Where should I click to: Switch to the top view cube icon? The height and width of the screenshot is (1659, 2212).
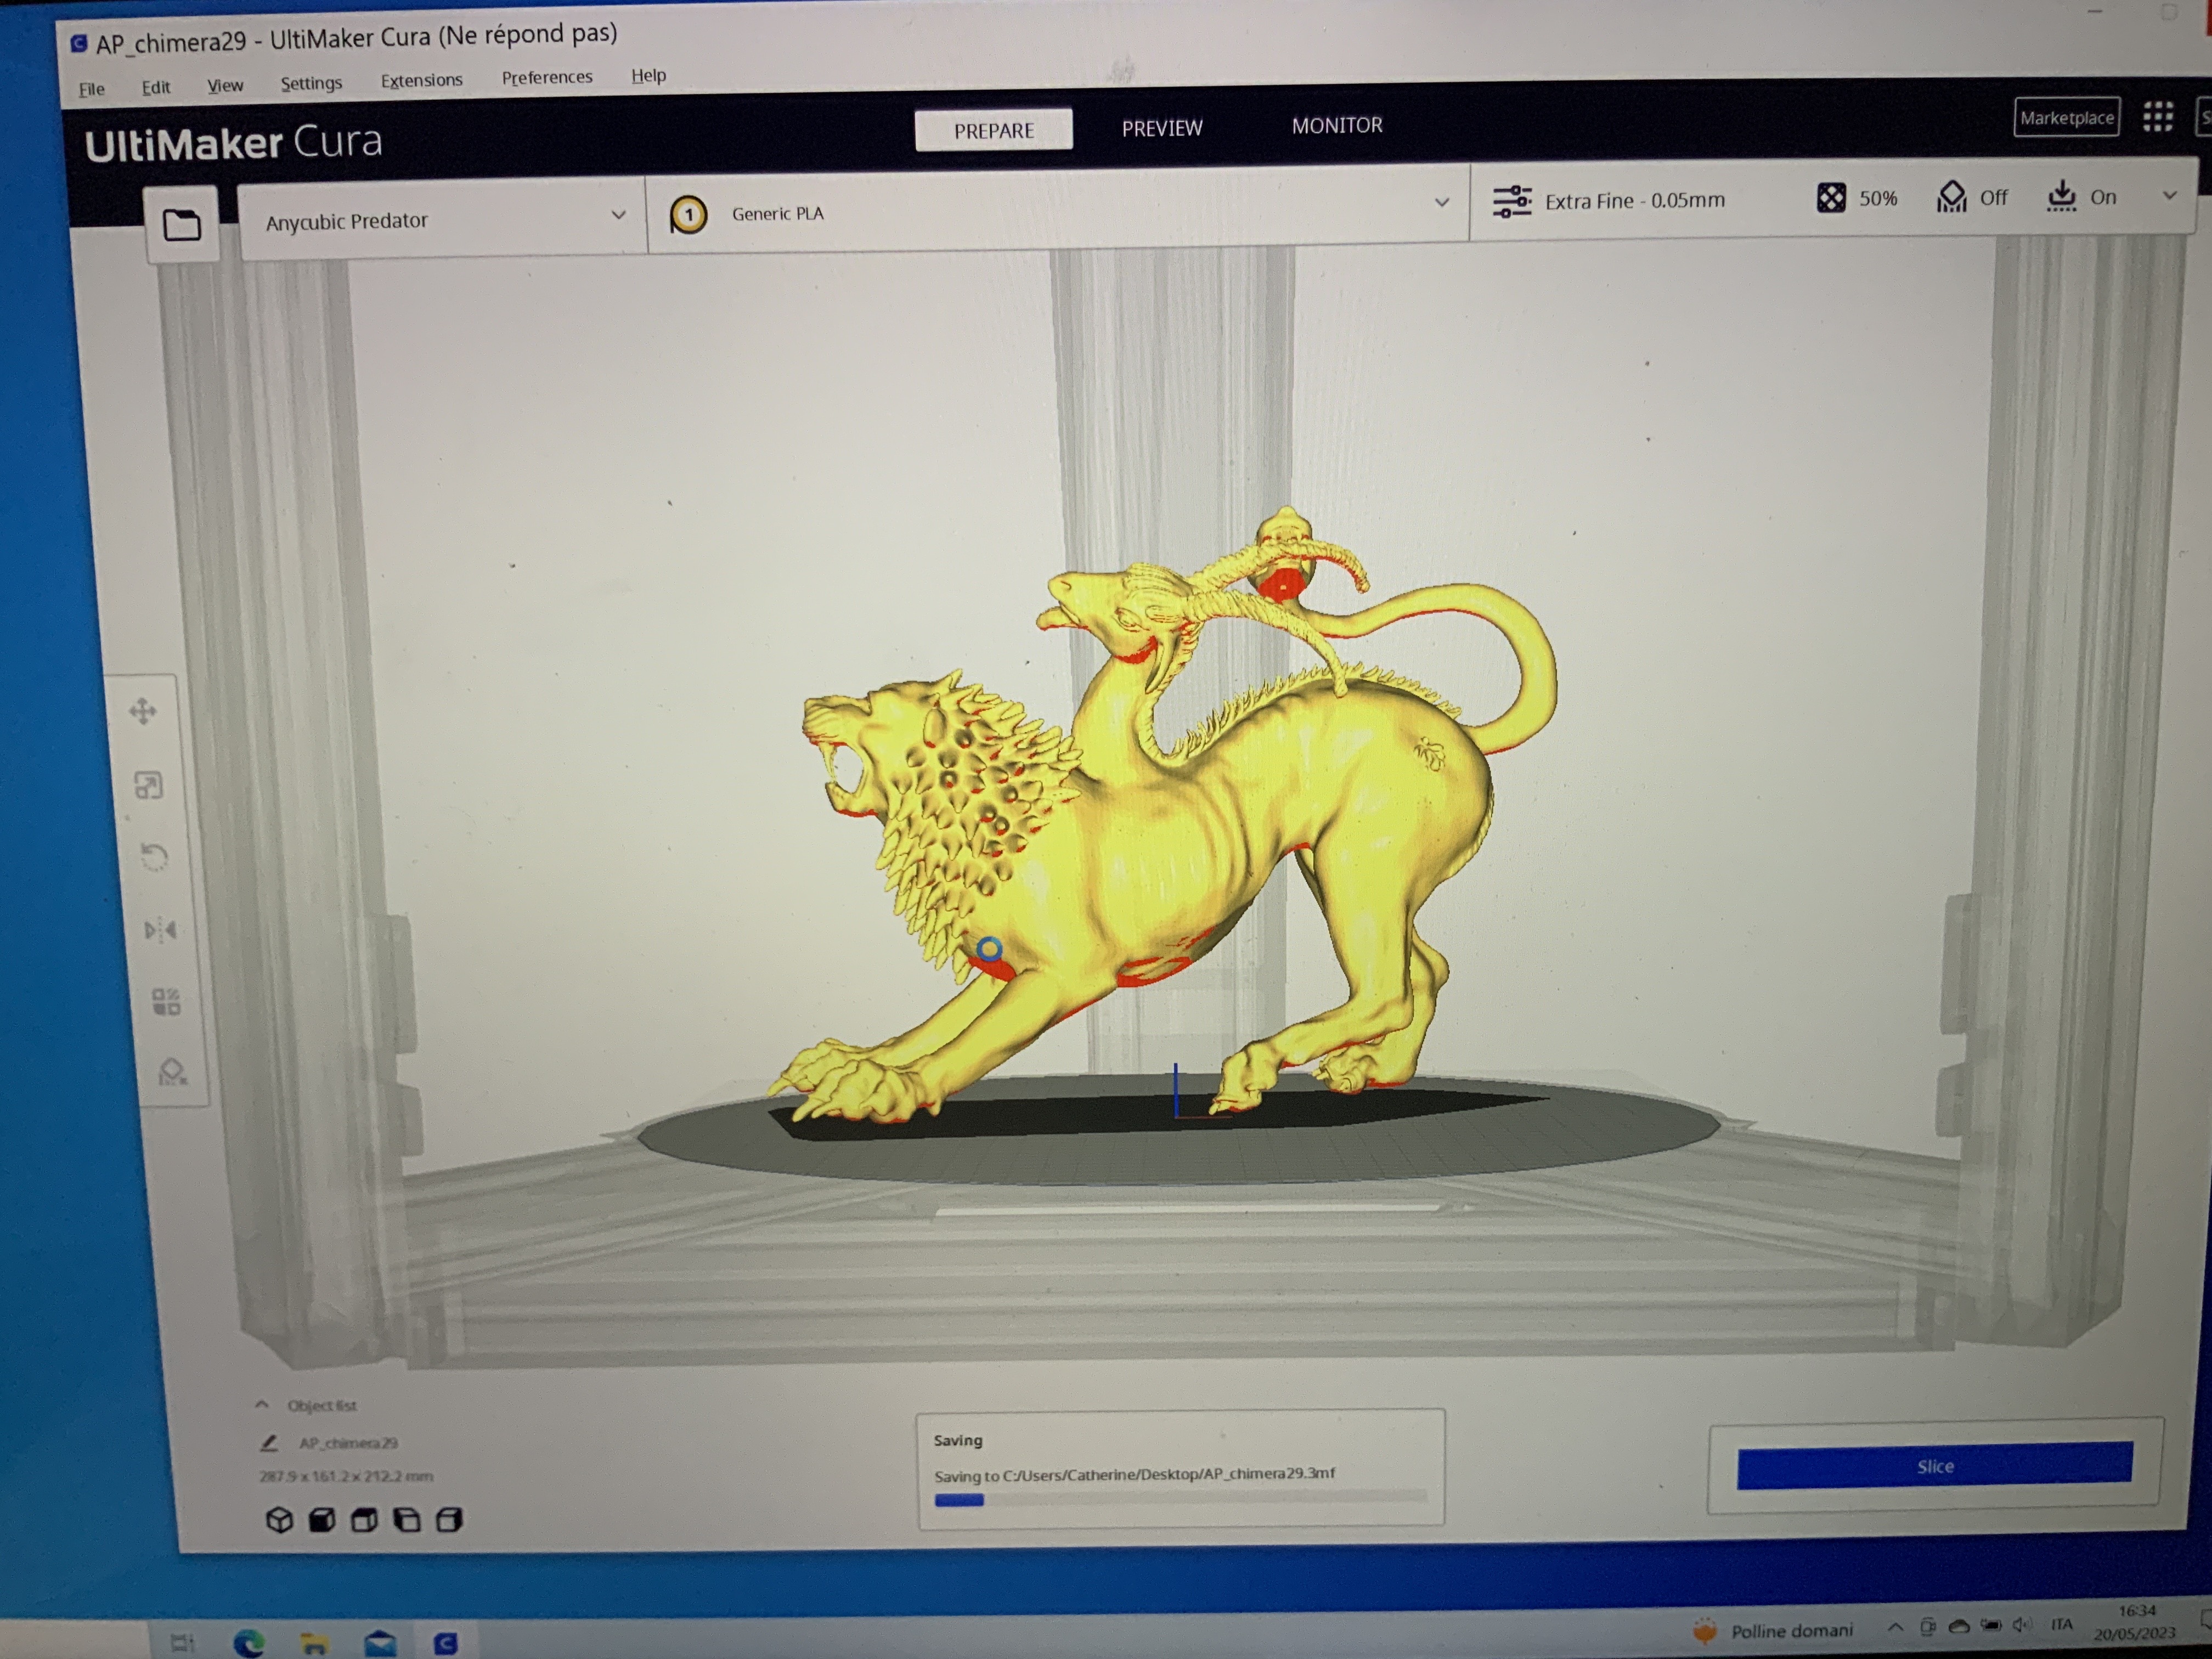364,1520
